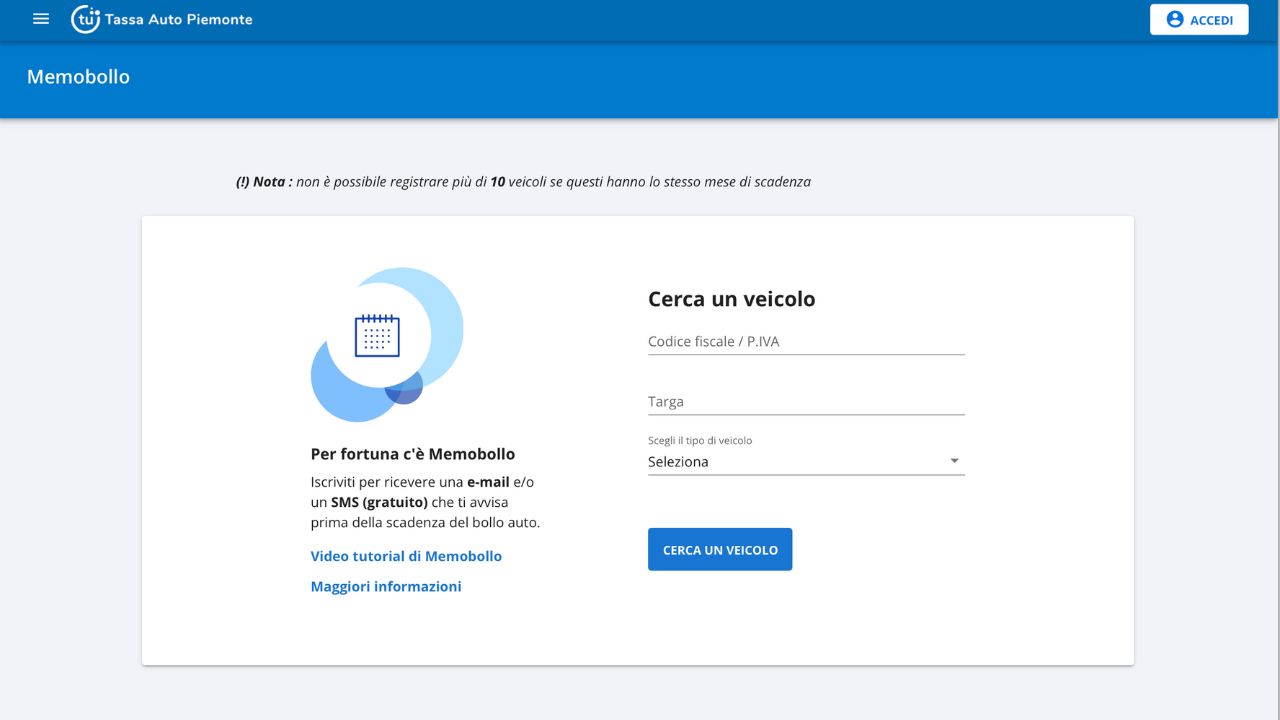The height and width of the screenshot is (720, 1280).
Task: Click the Cerca un veicolo heading
Action: pos(732,299)
